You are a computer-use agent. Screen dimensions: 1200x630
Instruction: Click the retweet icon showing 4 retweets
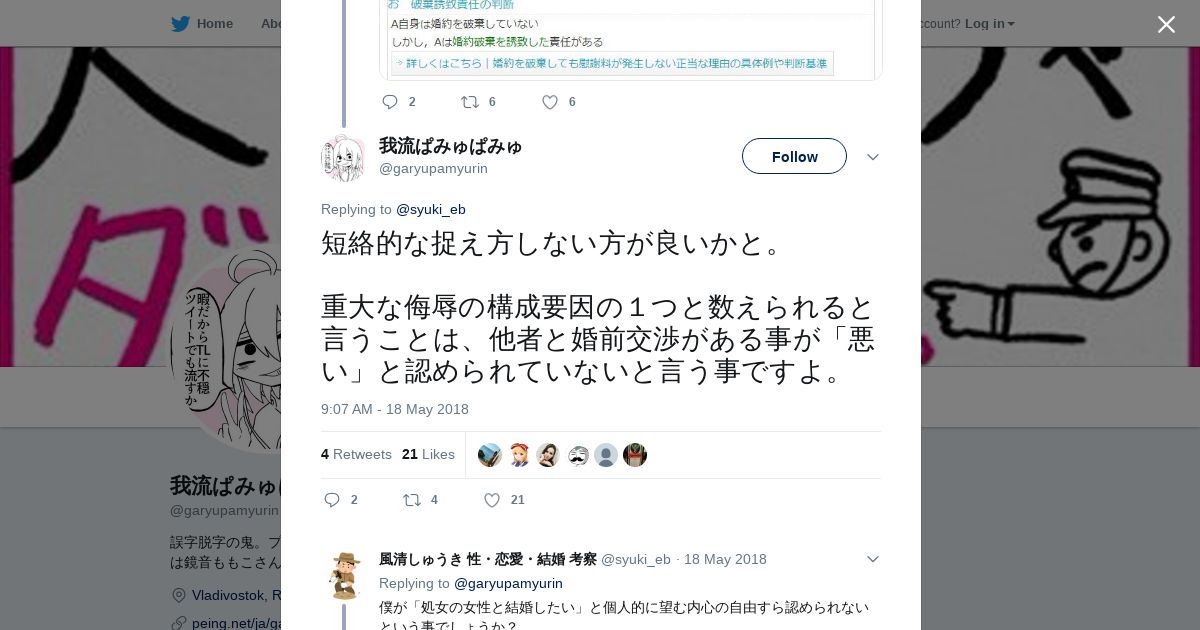[411, 500]
